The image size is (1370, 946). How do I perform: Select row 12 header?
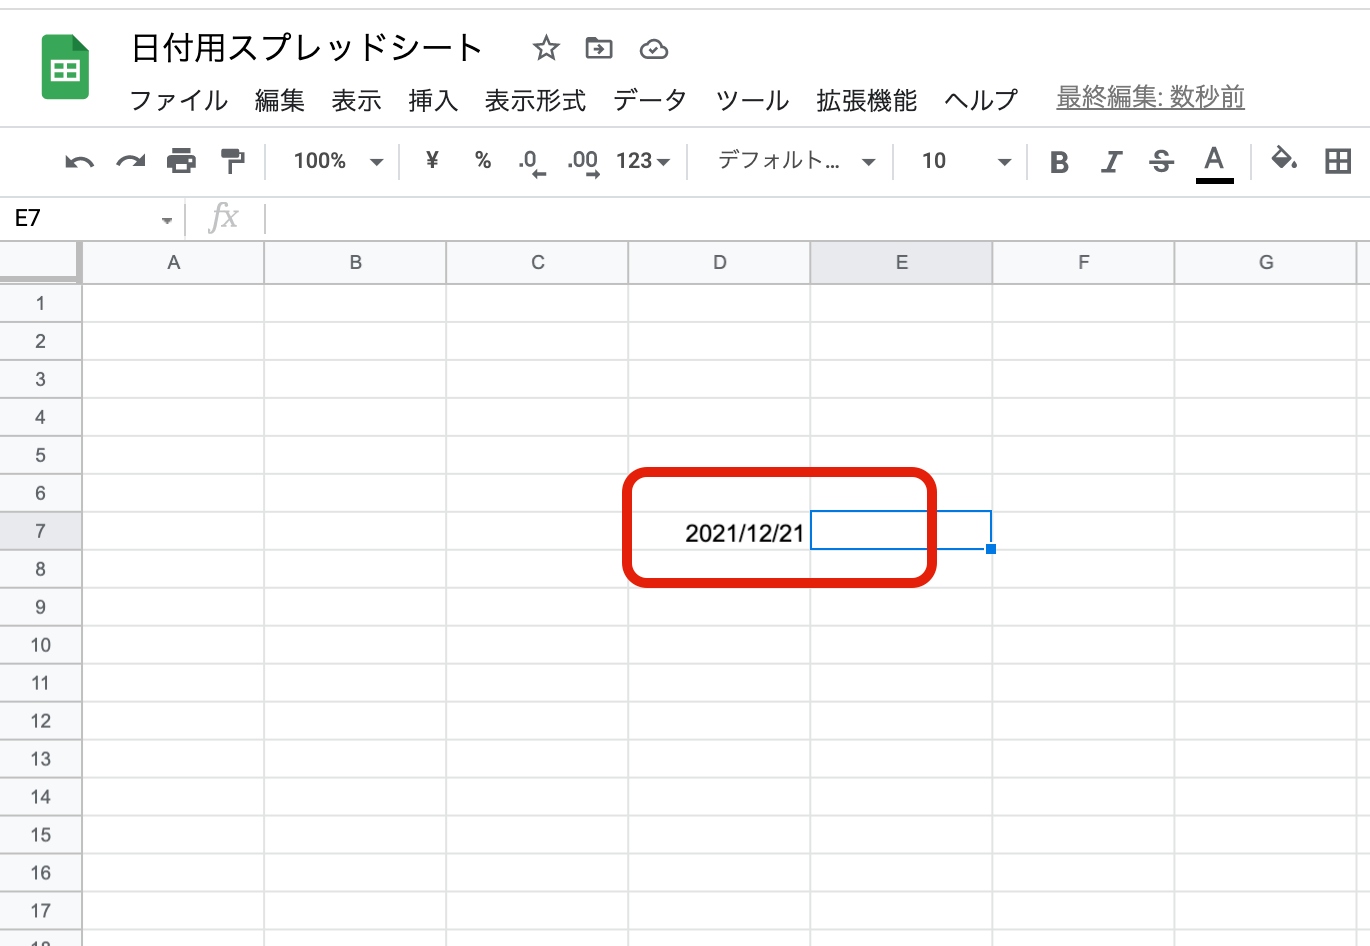tap(40, 721)
